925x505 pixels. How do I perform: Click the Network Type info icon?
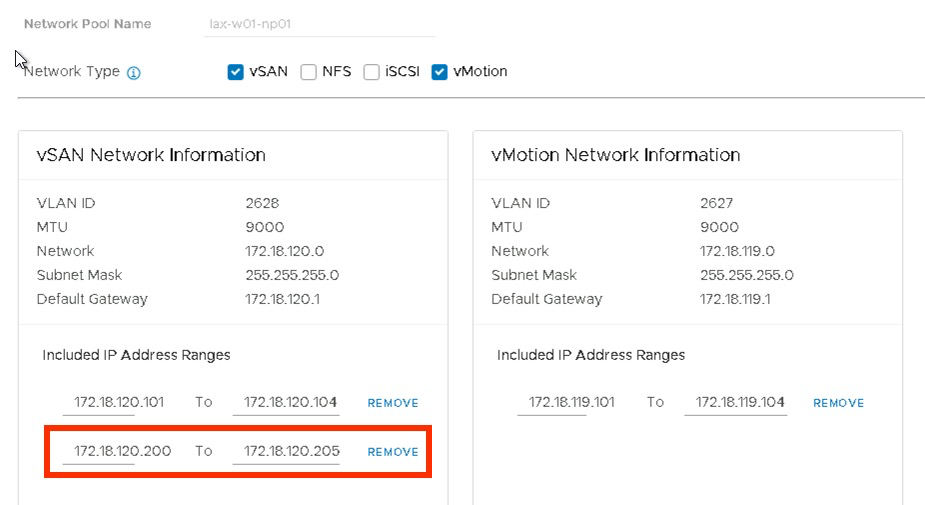[x=134, y=73]
